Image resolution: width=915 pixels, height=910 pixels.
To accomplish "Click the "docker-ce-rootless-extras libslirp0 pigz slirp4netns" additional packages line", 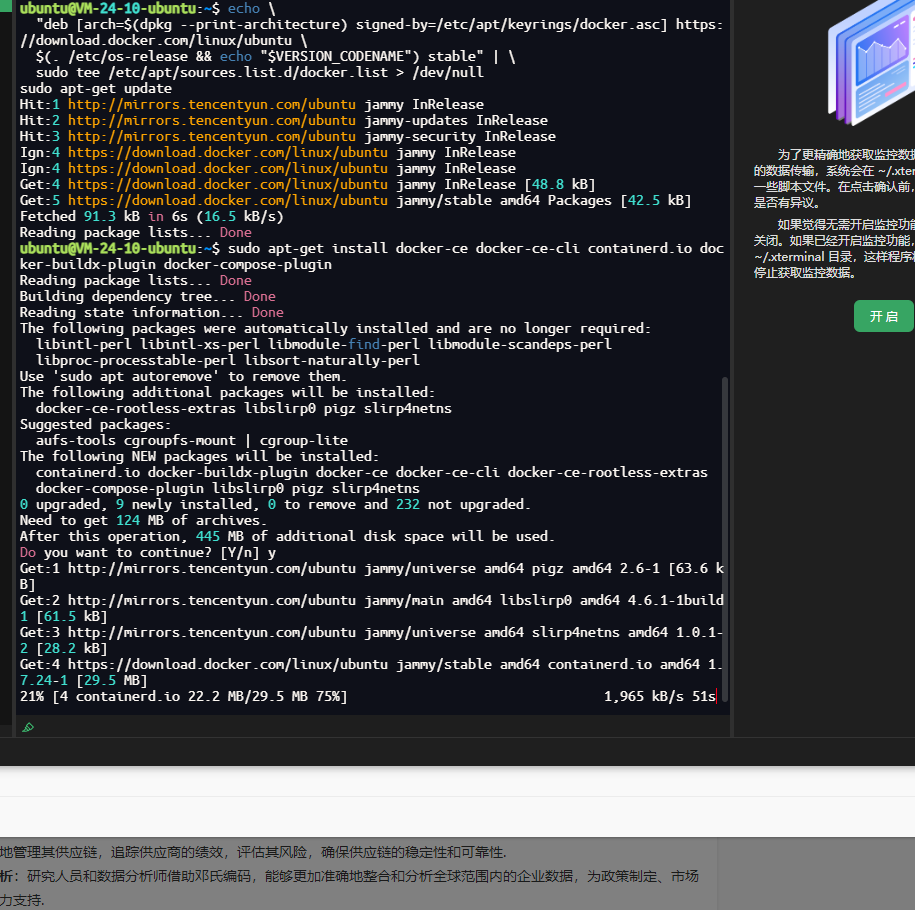I will [x=244, y=409].
